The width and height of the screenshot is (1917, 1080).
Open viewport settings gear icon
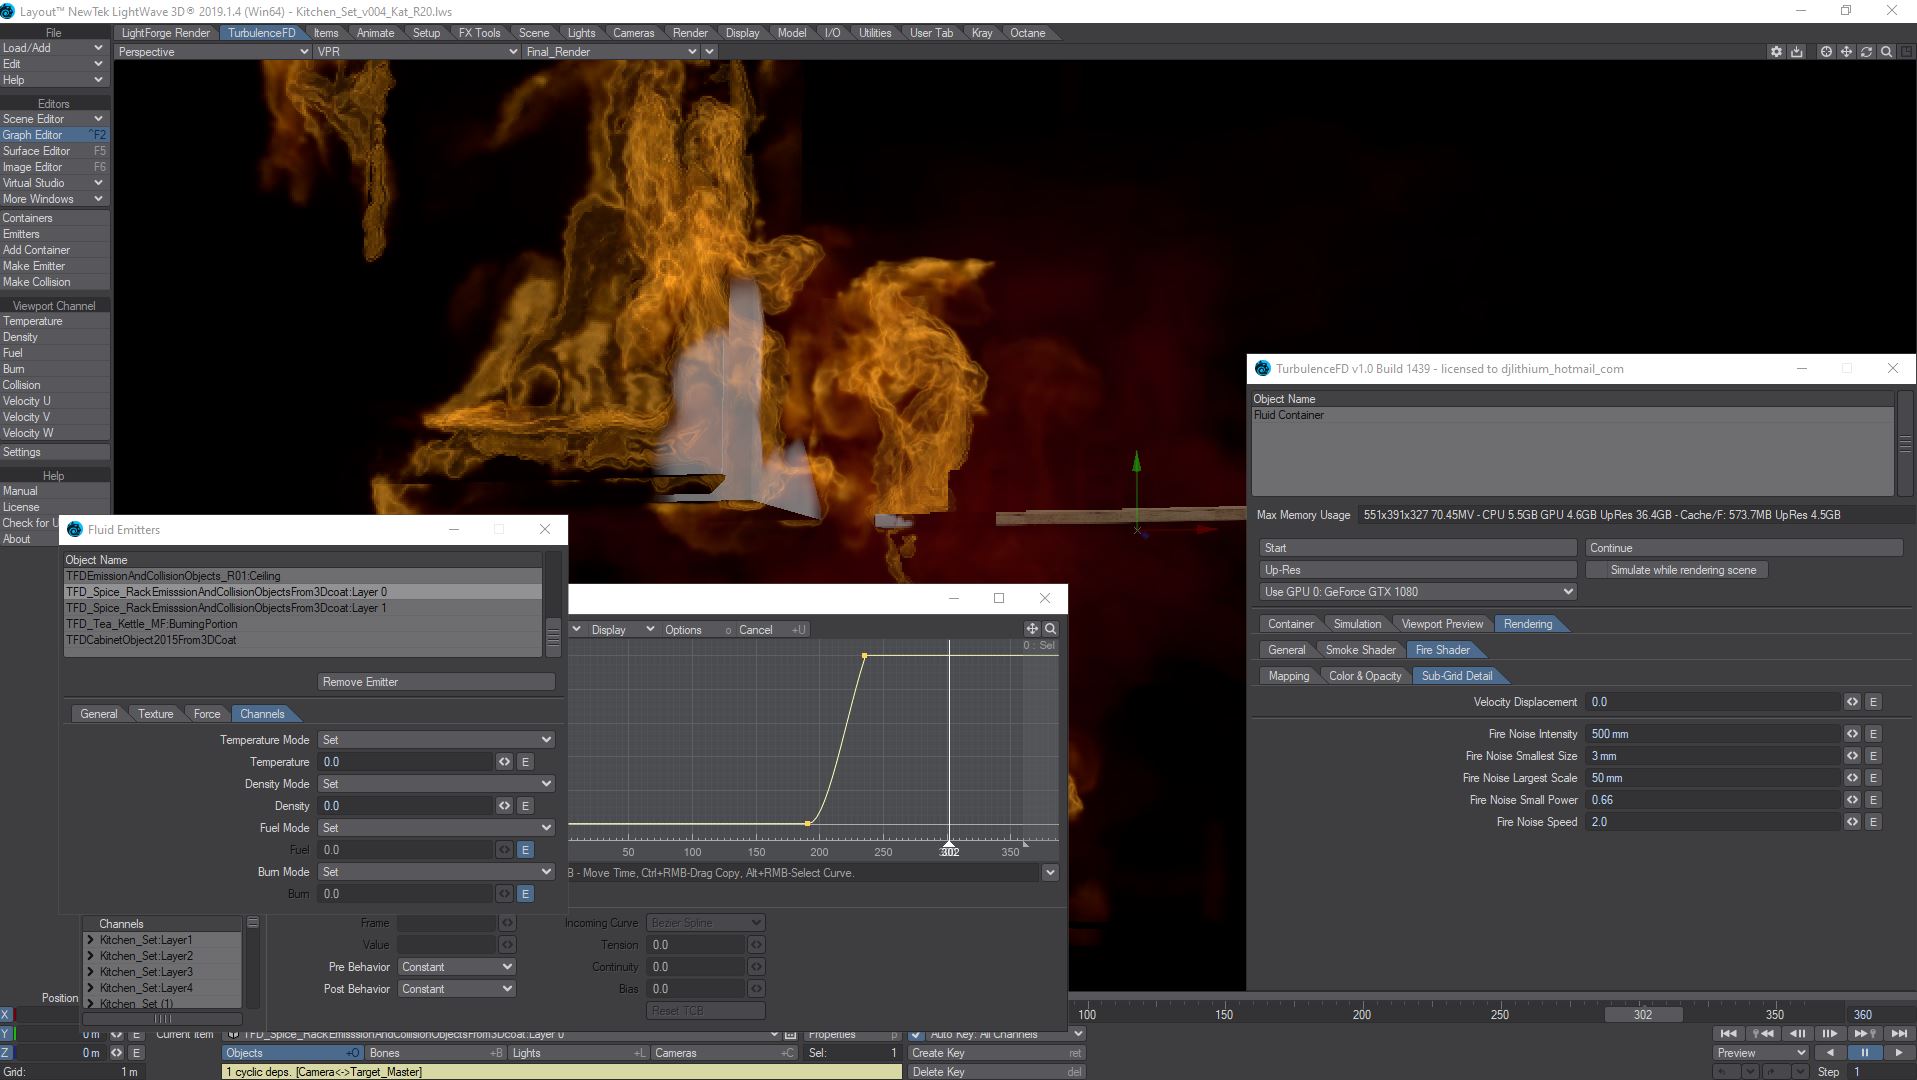[1776, 52]
